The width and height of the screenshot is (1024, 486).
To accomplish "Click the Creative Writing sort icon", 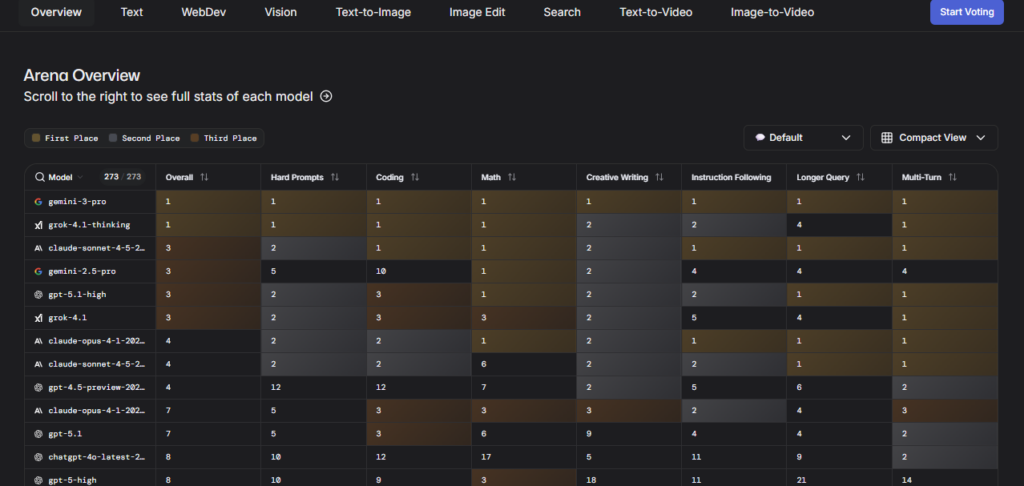I will tap(657, 177).
